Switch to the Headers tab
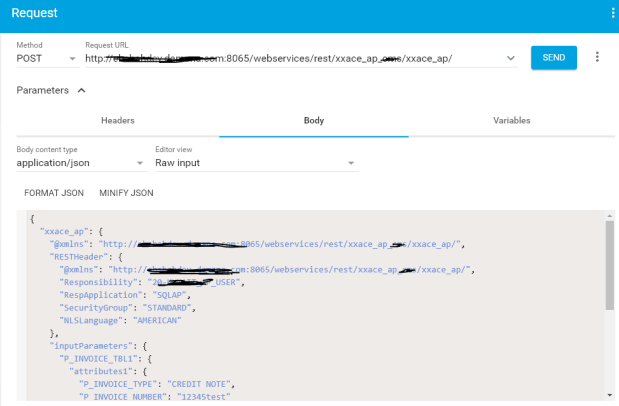 click(117, 121)
